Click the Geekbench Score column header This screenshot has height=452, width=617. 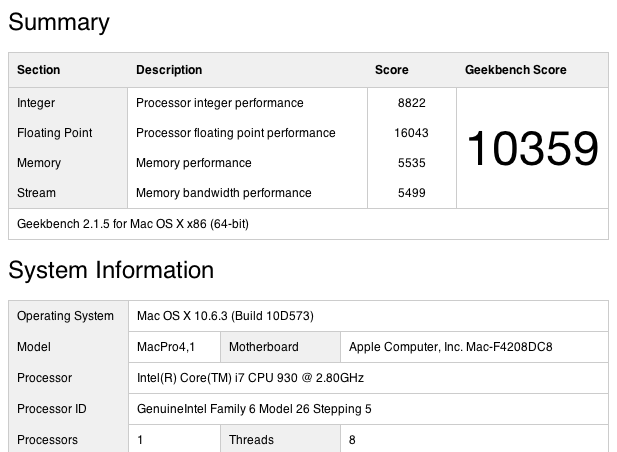coord(515,70)
